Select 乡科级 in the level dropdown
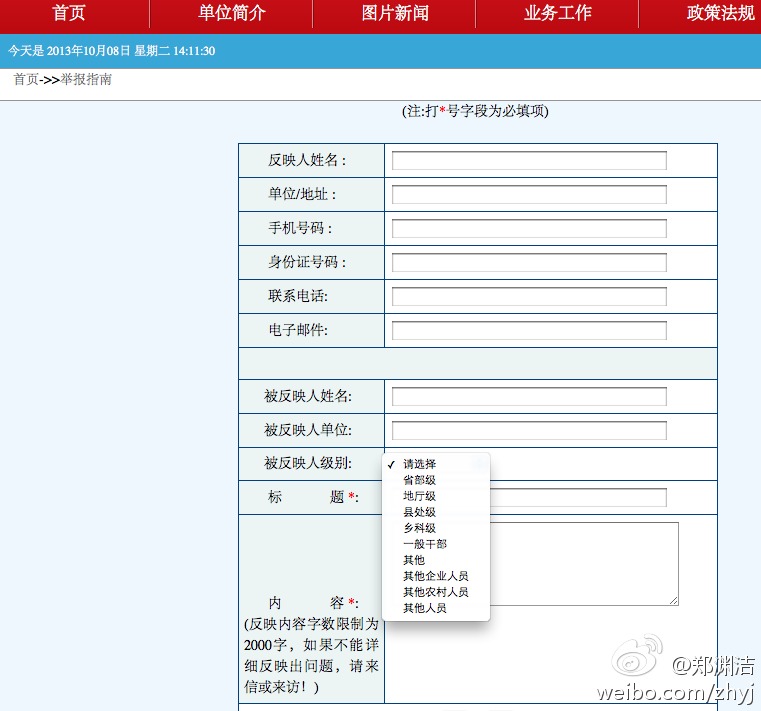 (x=436, y=528)
